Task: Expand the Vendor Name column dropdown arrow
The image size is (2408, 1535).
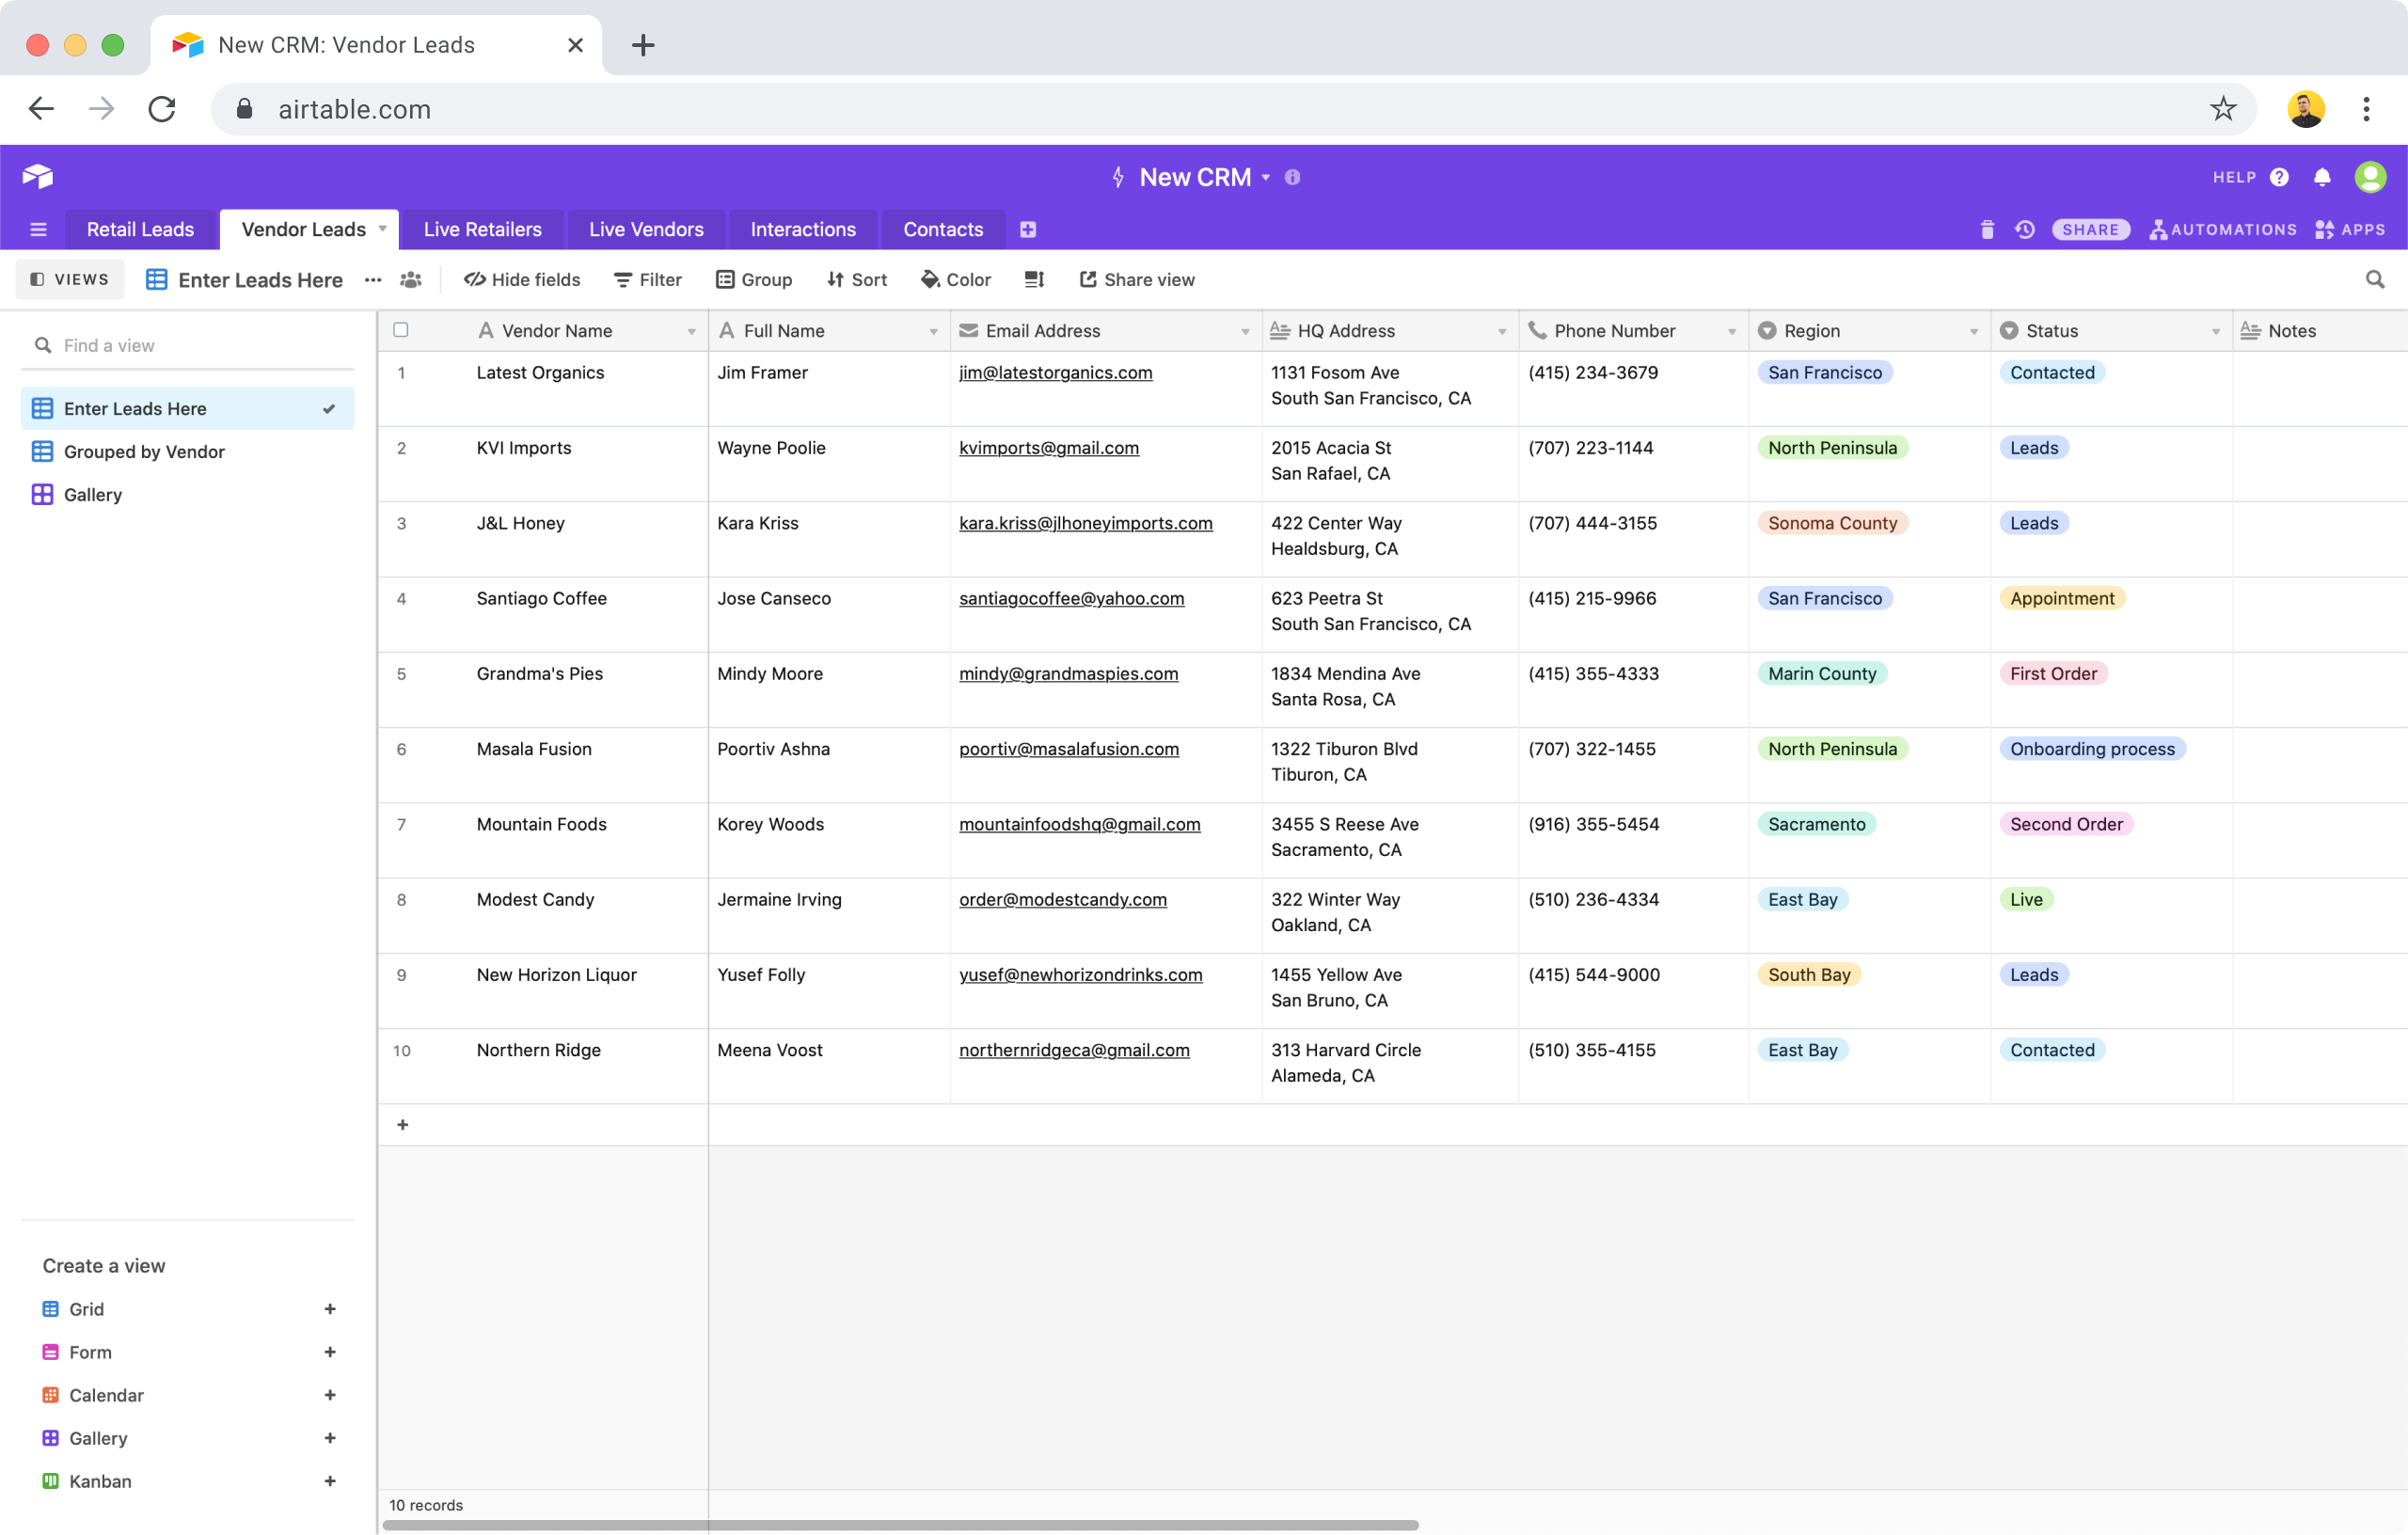Action: (691, 331)
